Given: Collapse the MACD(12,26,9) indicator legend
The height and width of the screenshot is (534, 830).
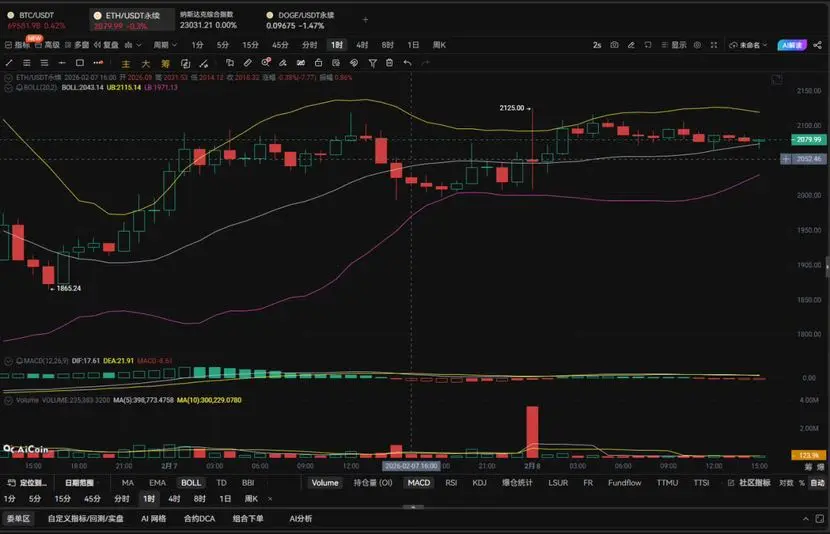Looking at the screenshot, I should 8,361.
